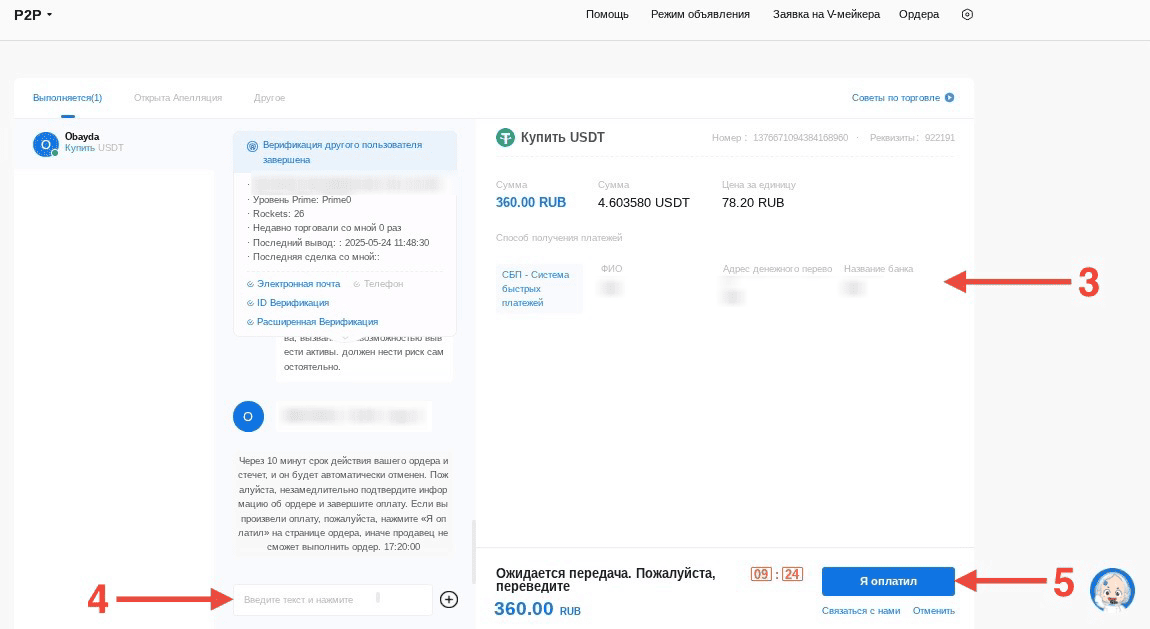
Task: Click the play icon beside Советы по торговле
Action: [x=949, y=98]
